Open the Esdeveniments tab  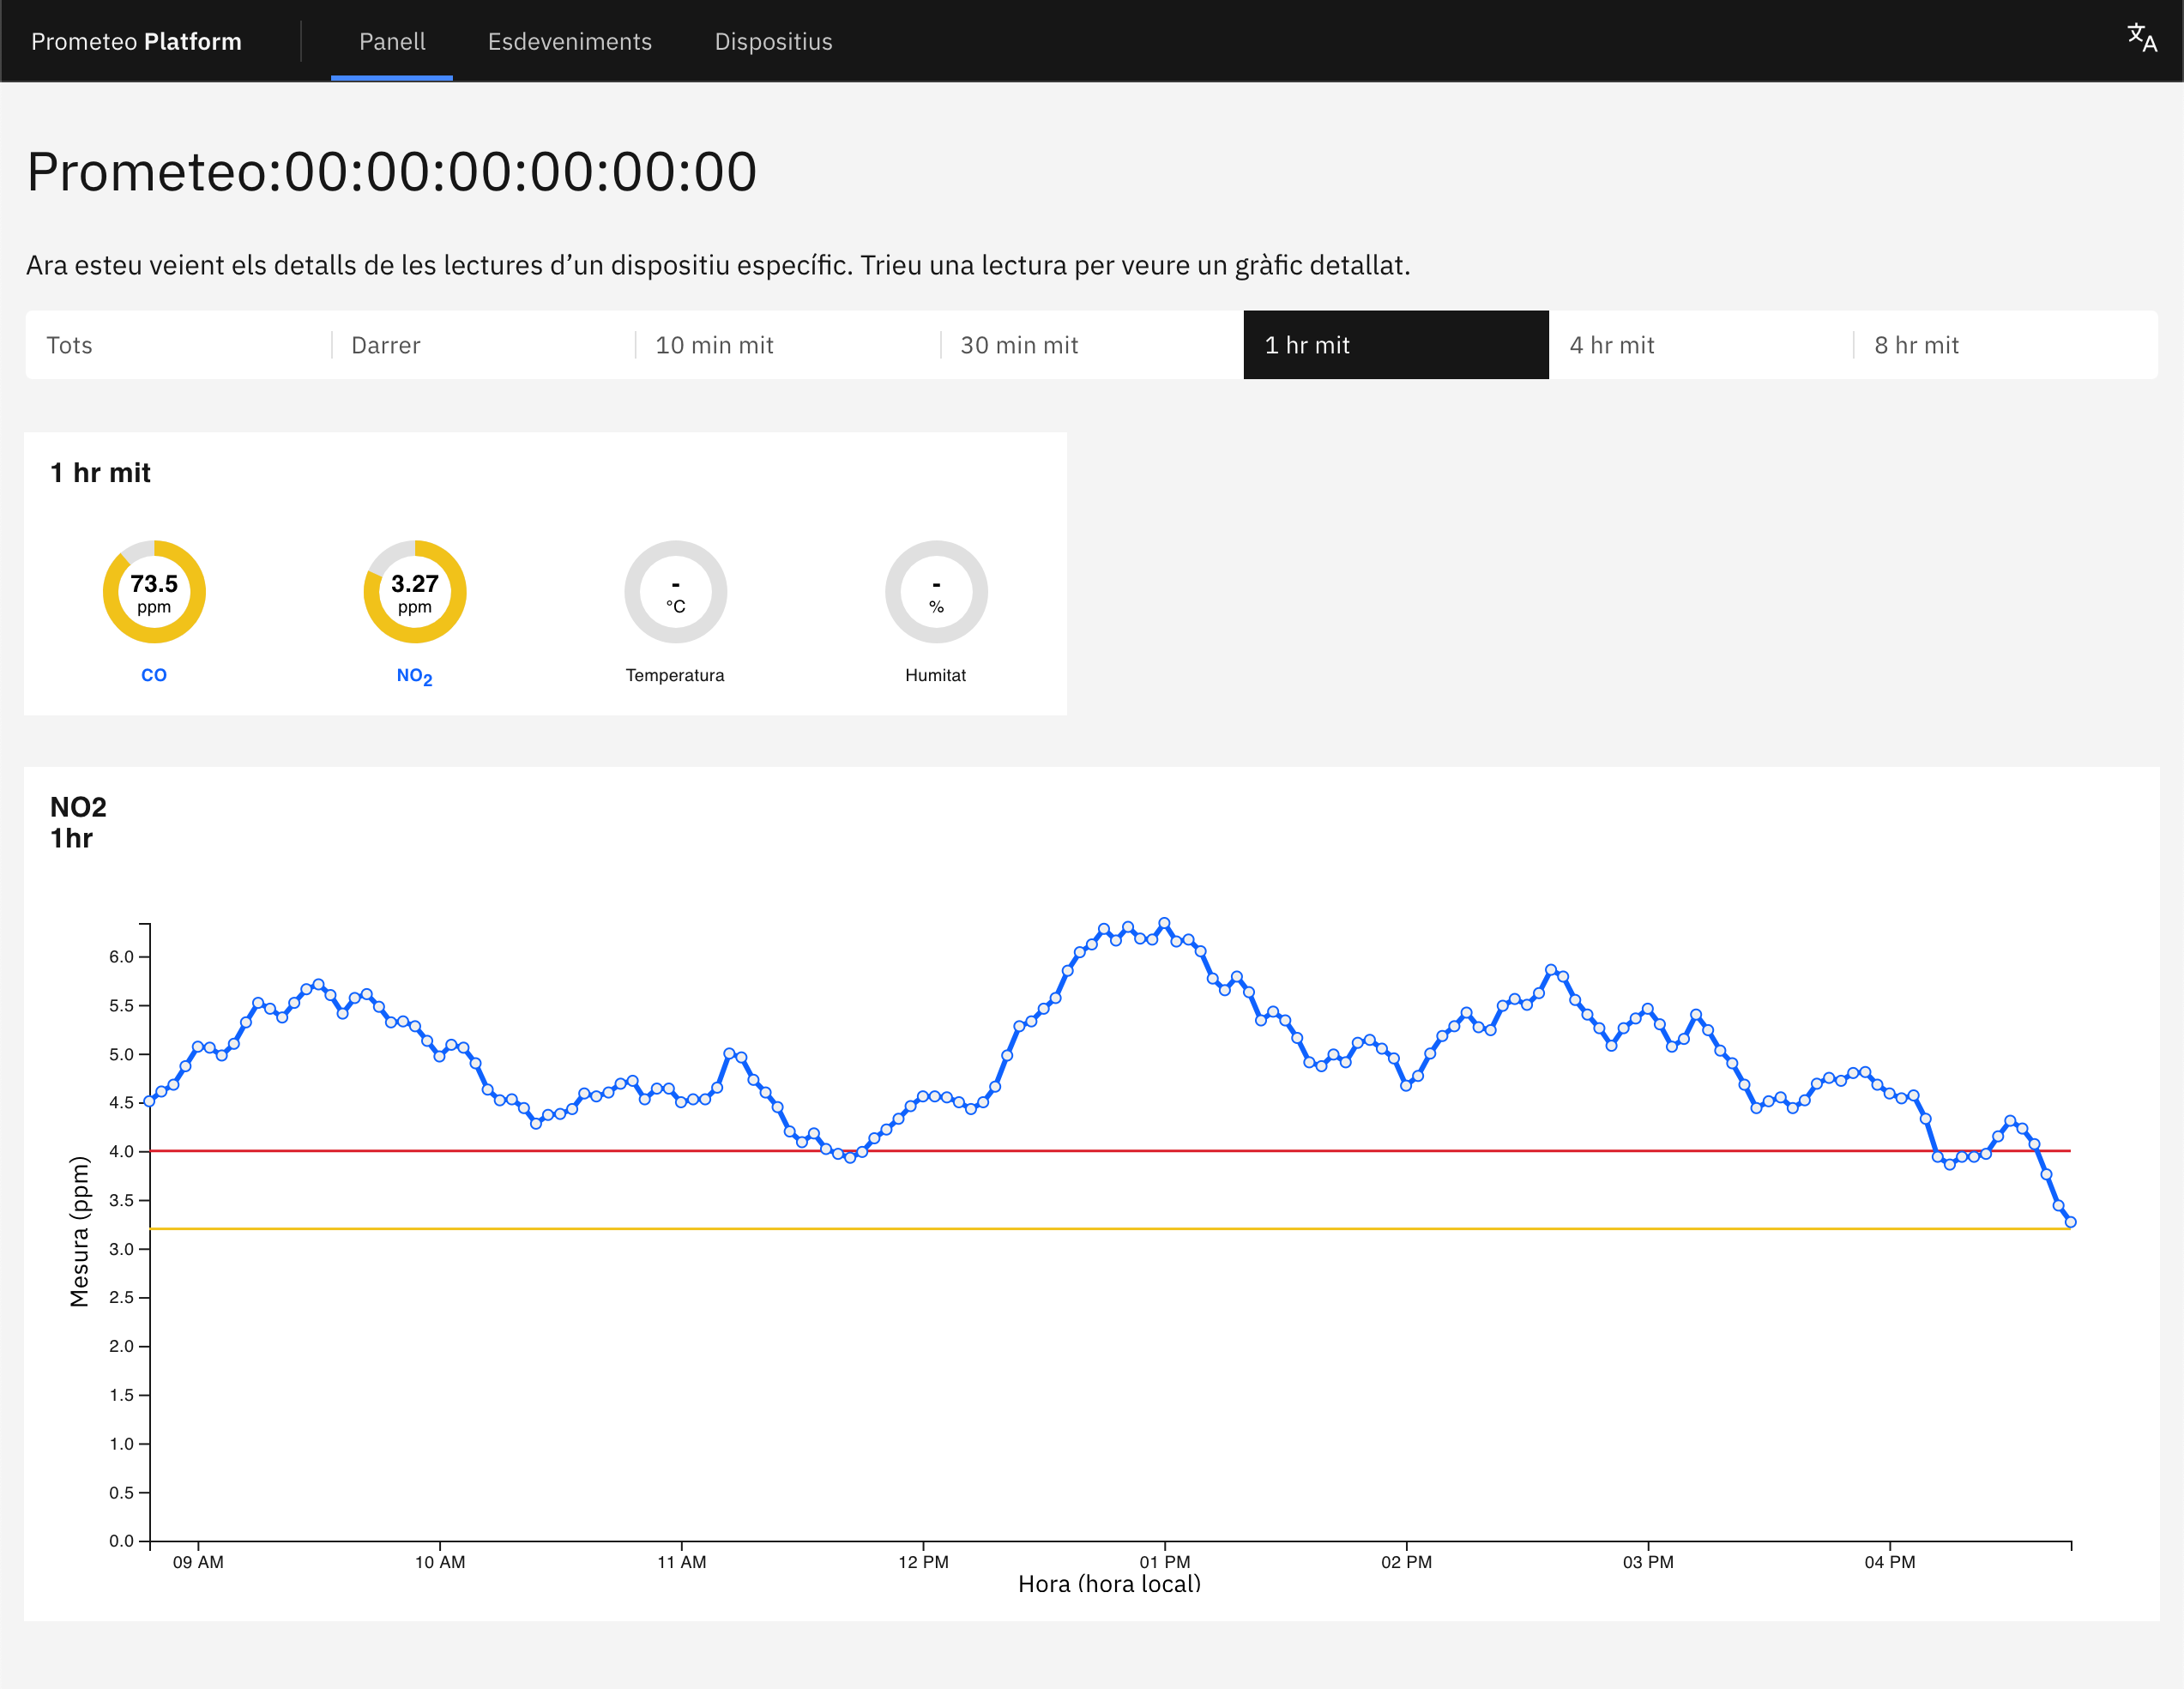click(x=570, y=41)
